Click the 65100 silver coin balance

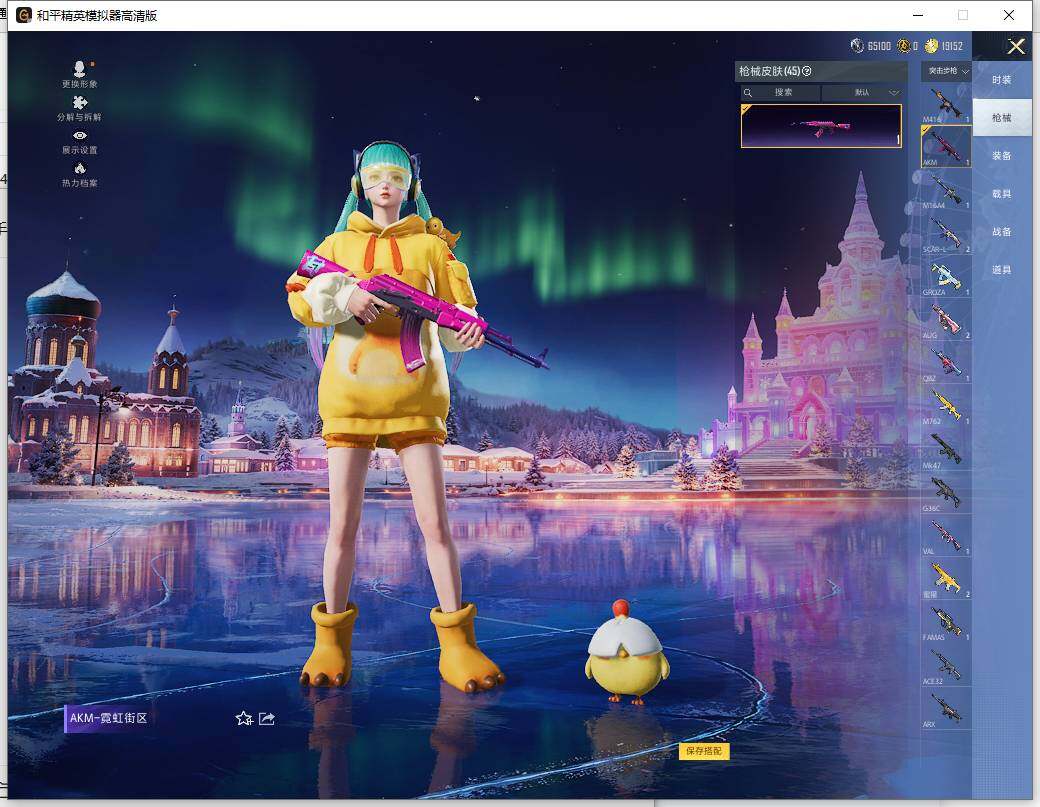(871, 46)
